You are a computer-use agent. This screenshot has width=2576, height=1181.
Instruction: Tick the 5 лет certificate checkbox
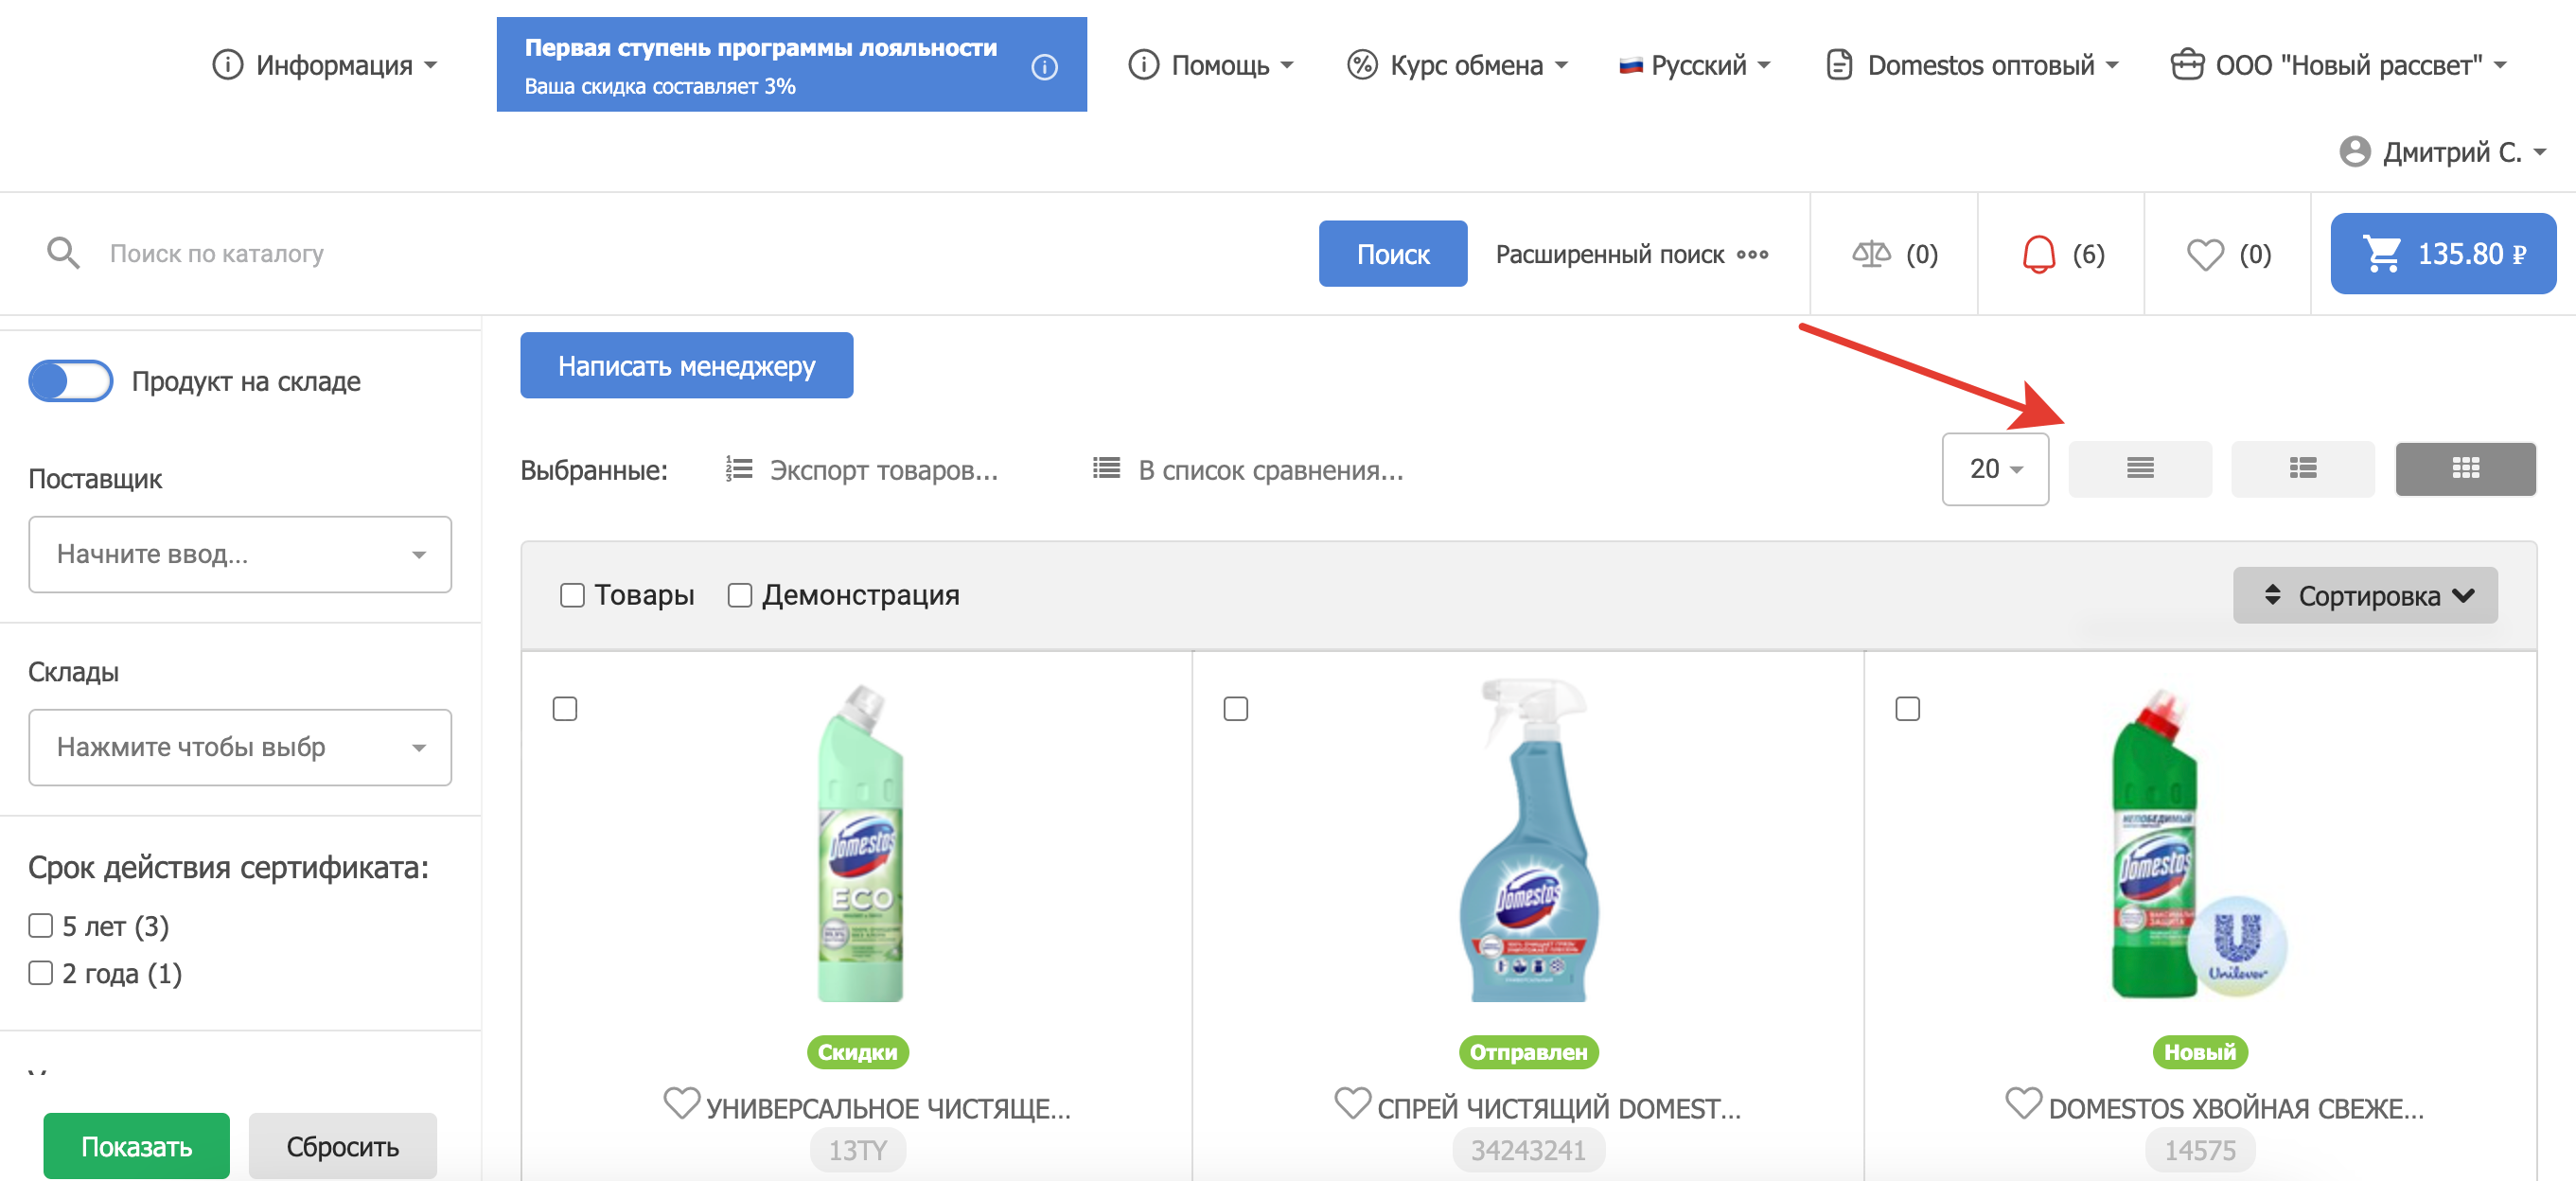click(x=41, y=925)
